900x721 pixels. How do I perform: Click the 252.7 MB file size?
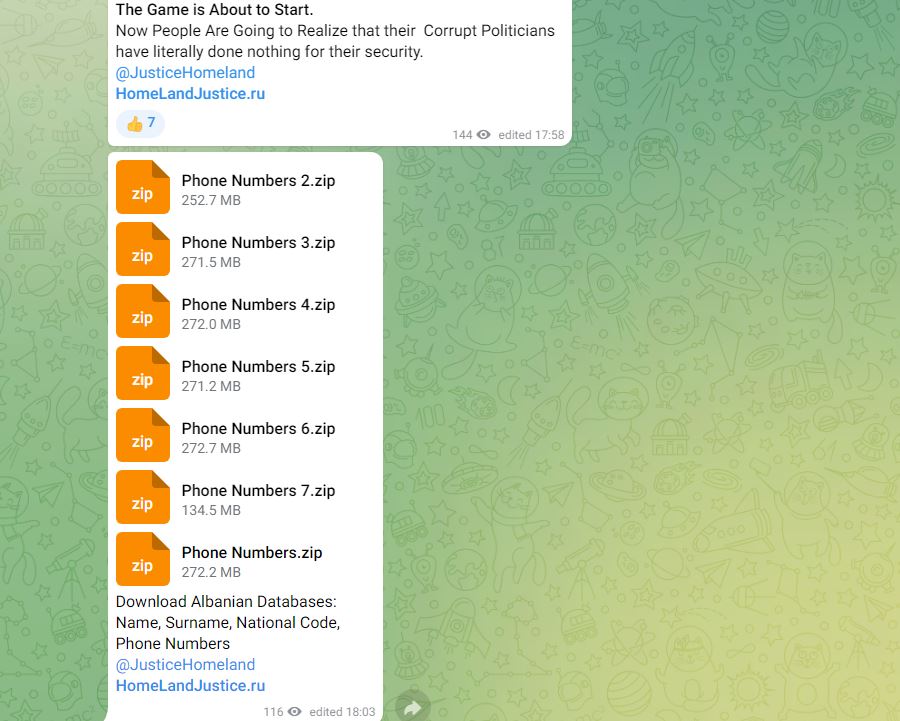click(211, 200)
